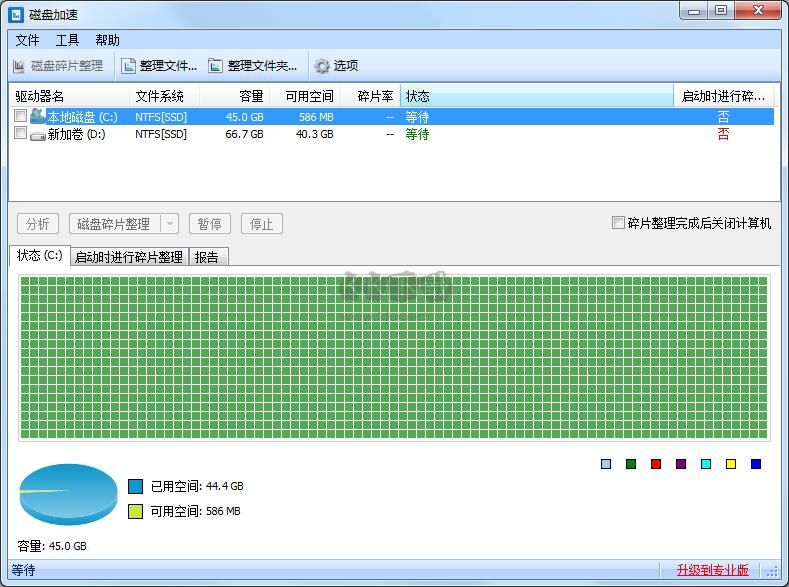Click 容量: 45.0 GB label under pie chart
The height and width of the screenshot is (587, 789).
(x=52, y=546)
